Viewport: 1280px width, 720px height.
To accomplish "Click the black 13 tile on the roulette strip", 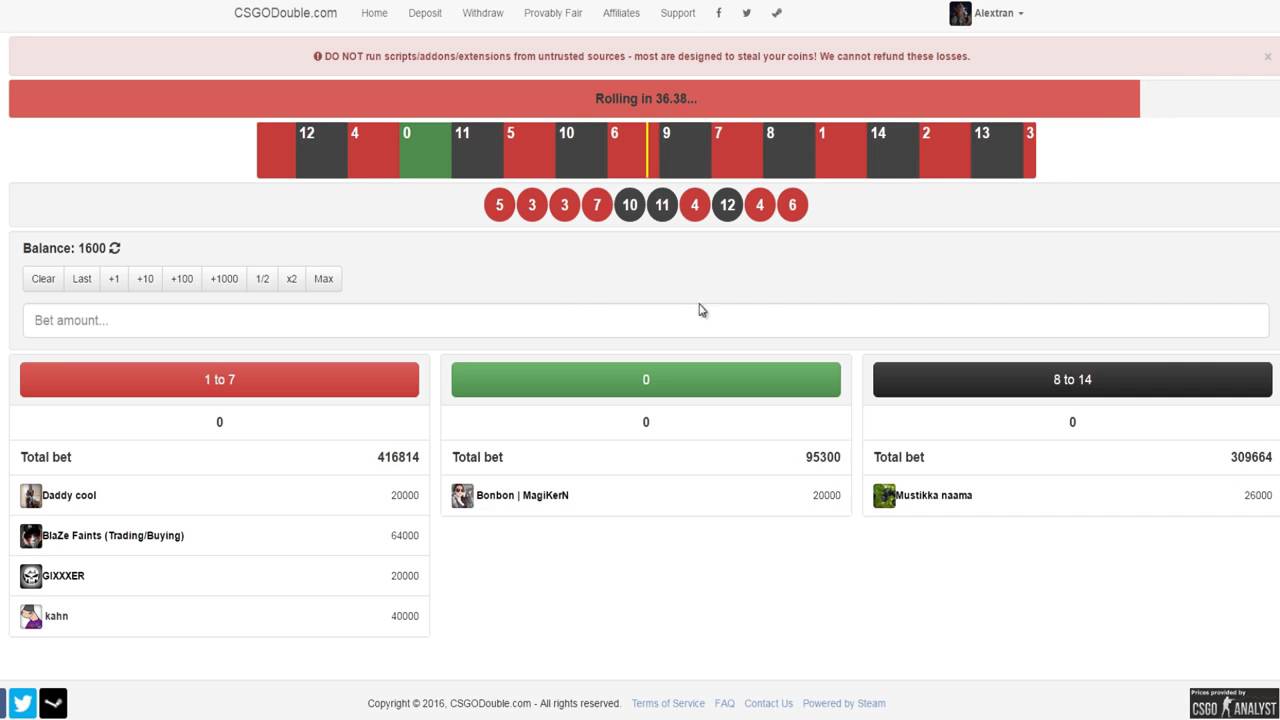I will point(997,150).
